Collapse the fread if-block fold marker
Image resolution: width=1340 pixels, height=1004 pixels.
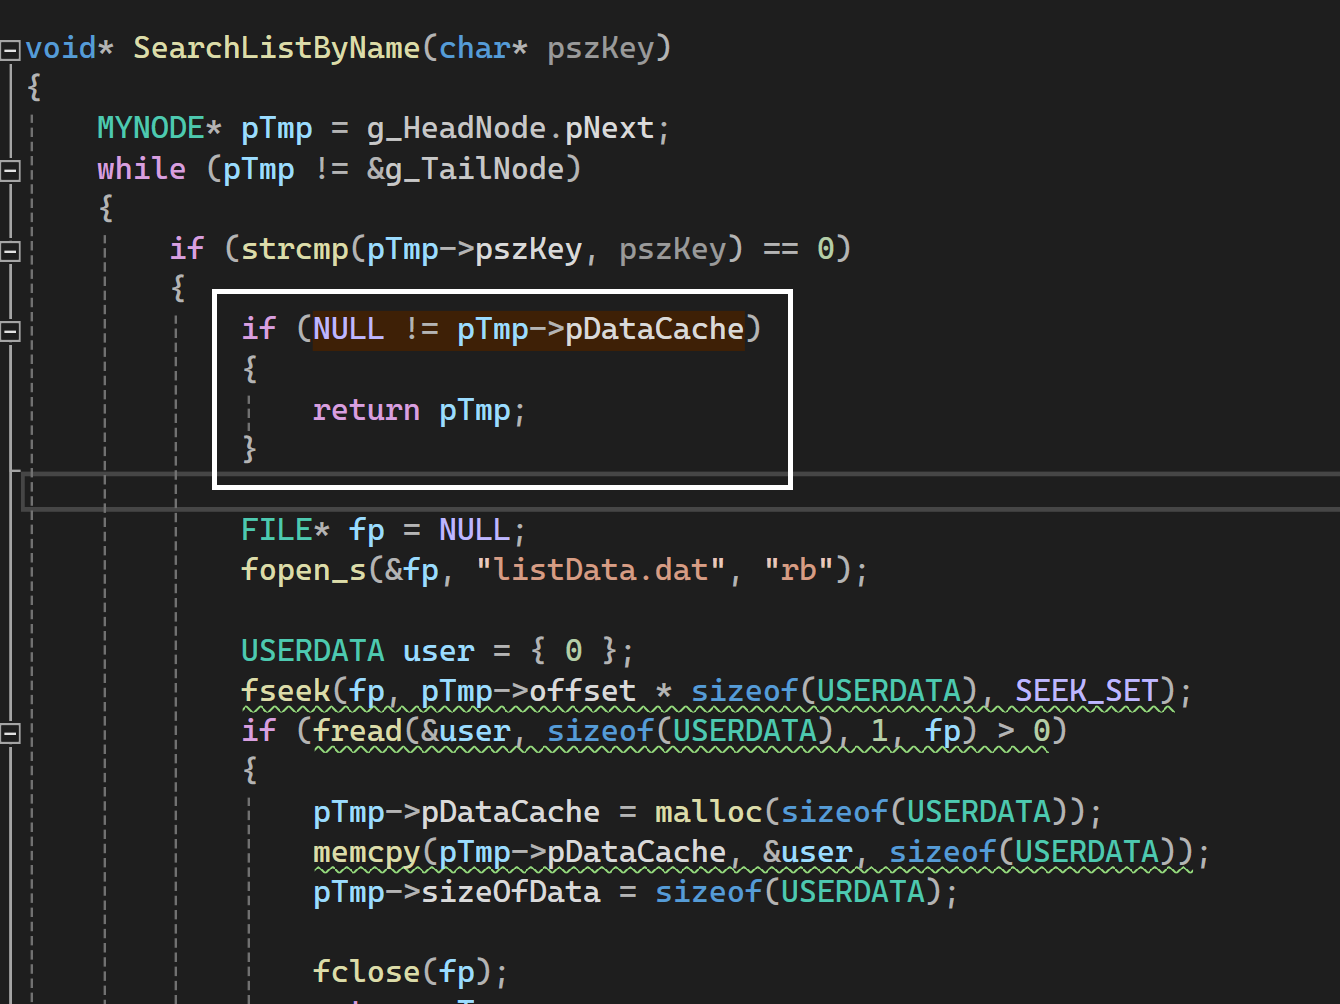click(x=10, y=734)
